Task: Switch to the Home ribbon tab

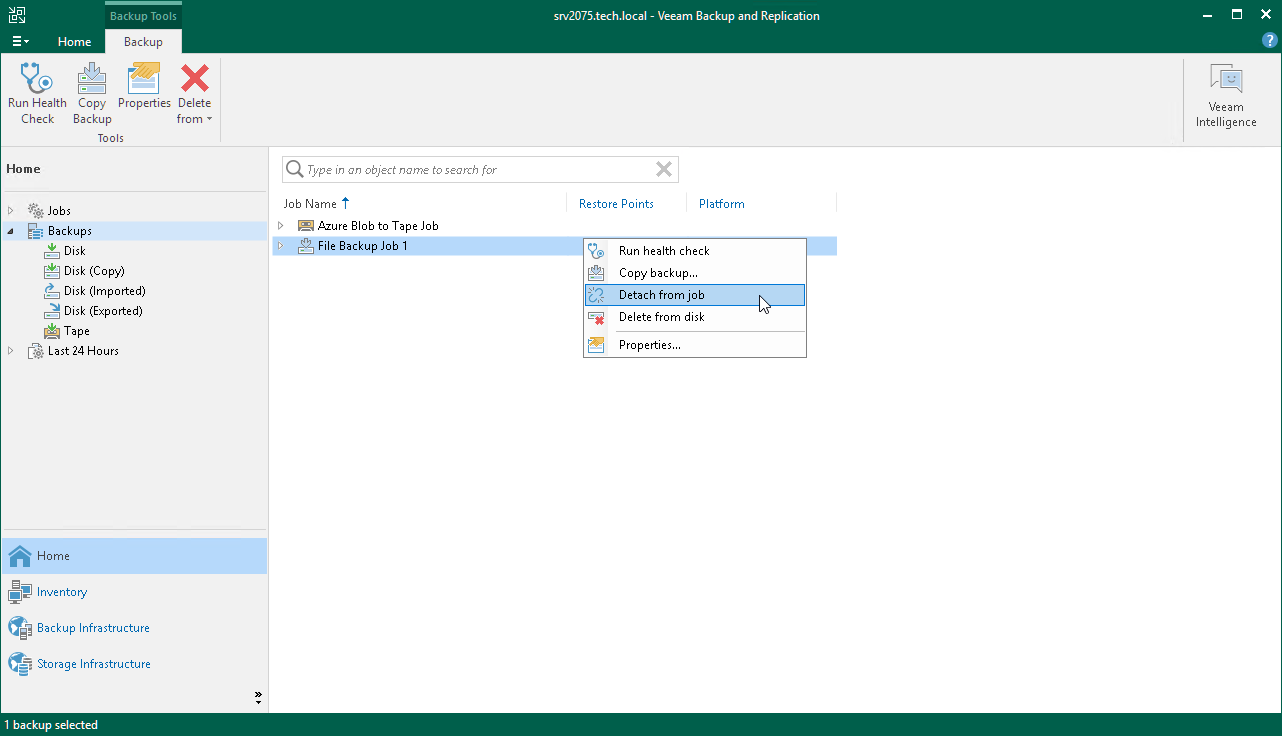Action: click(75, 42)
